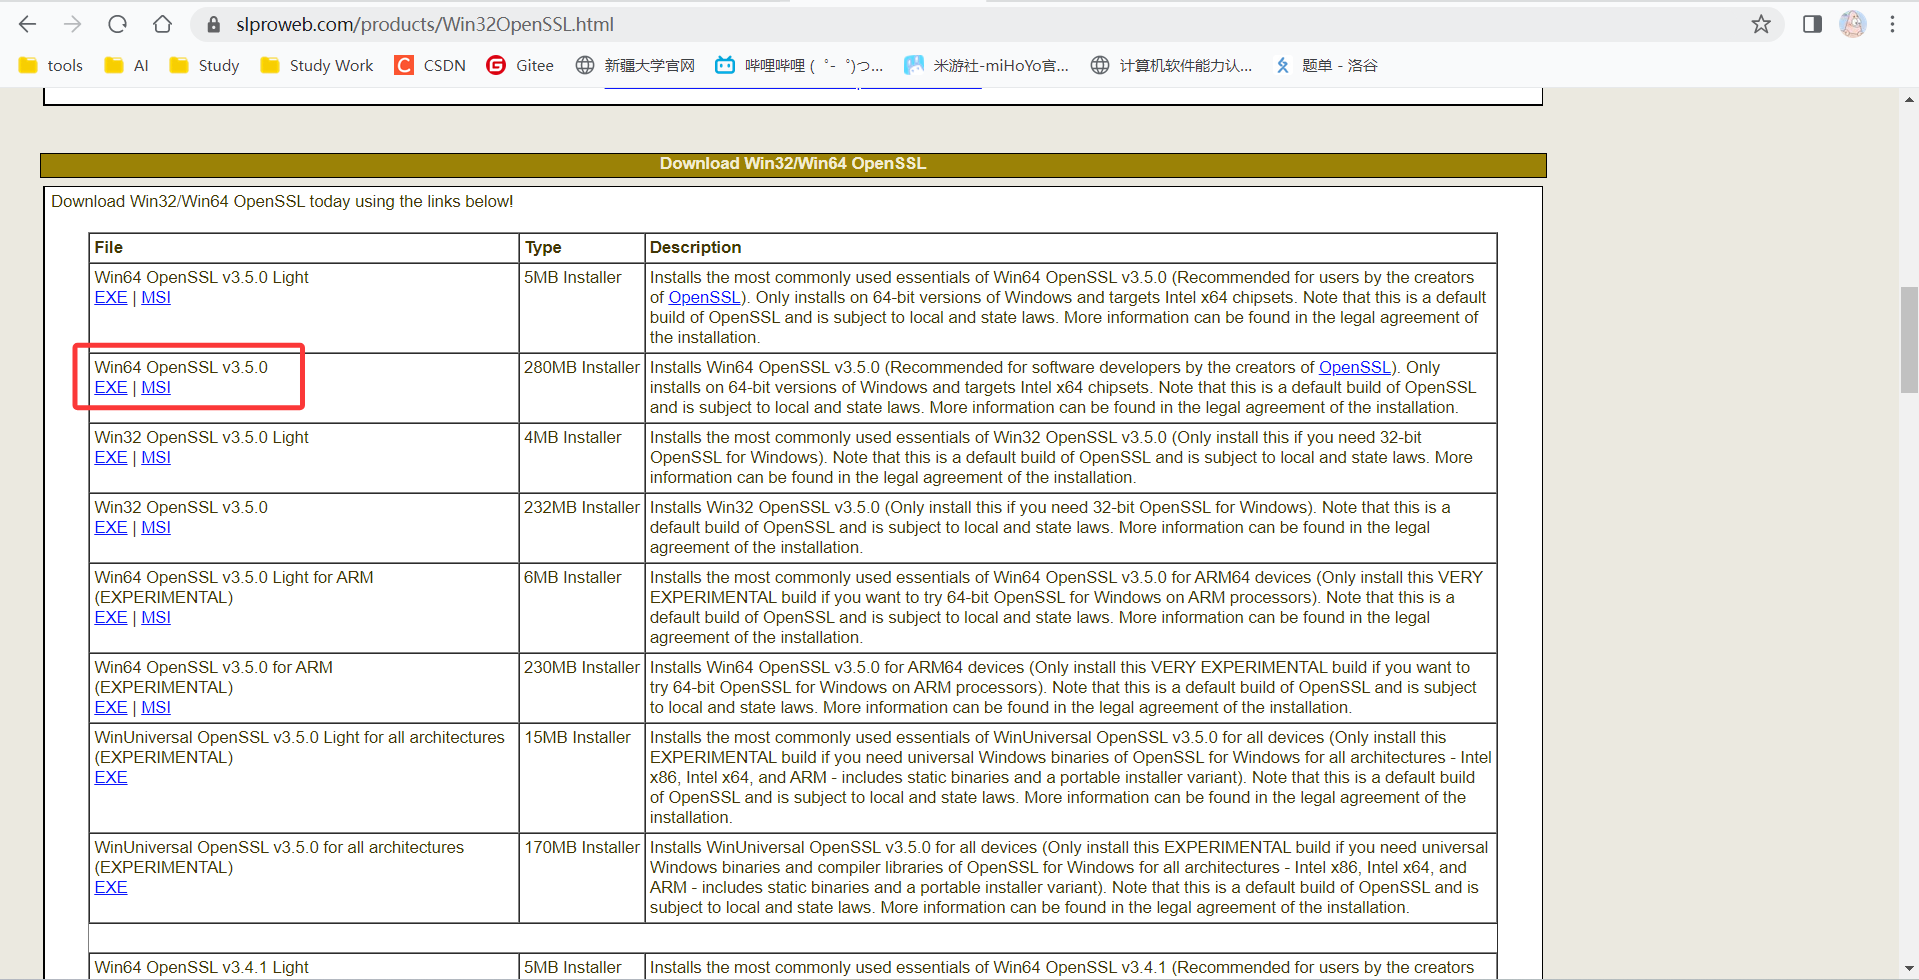The height and width of the screenshot is (980, 1919).
Task: Open the 题单 - 洛谷 bookmark
Action: click(1326, 65)
